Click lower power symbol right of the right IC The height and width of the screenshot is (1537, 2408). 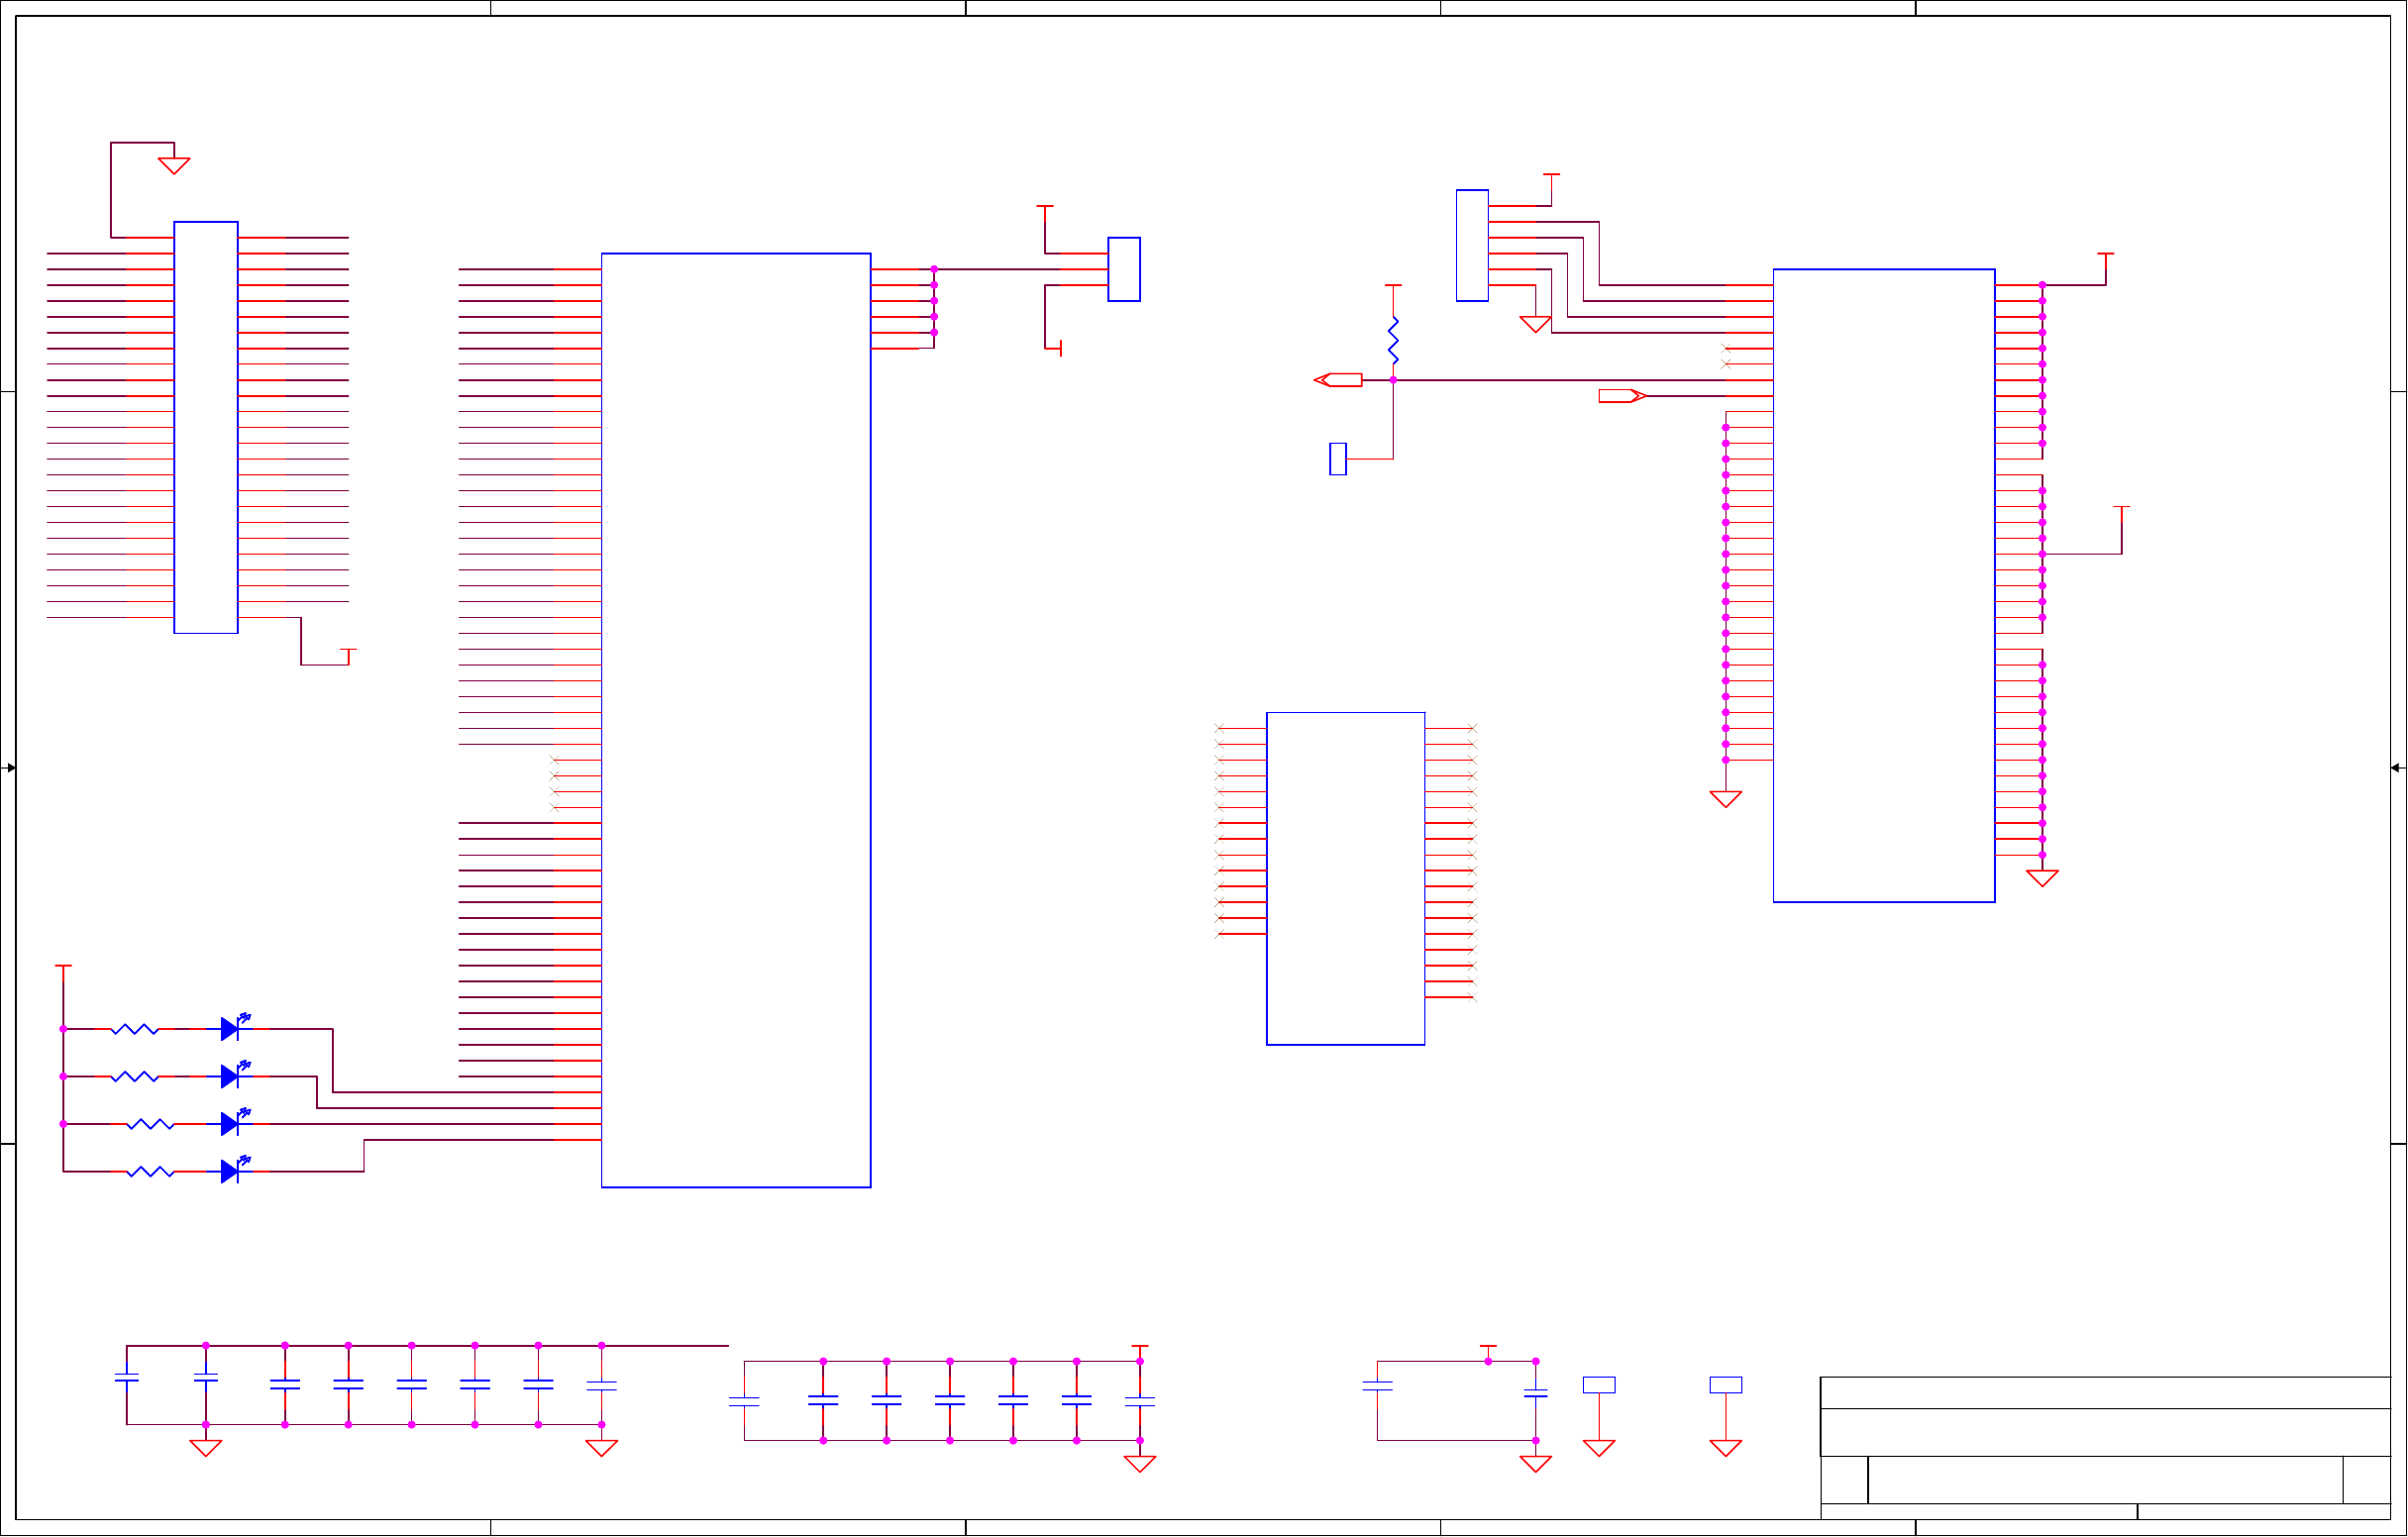coord(2121,512)
